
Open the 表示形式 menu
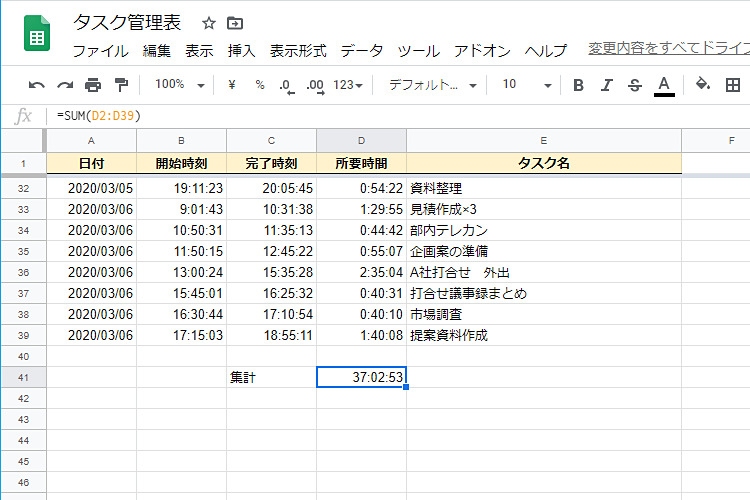(298, 51)
